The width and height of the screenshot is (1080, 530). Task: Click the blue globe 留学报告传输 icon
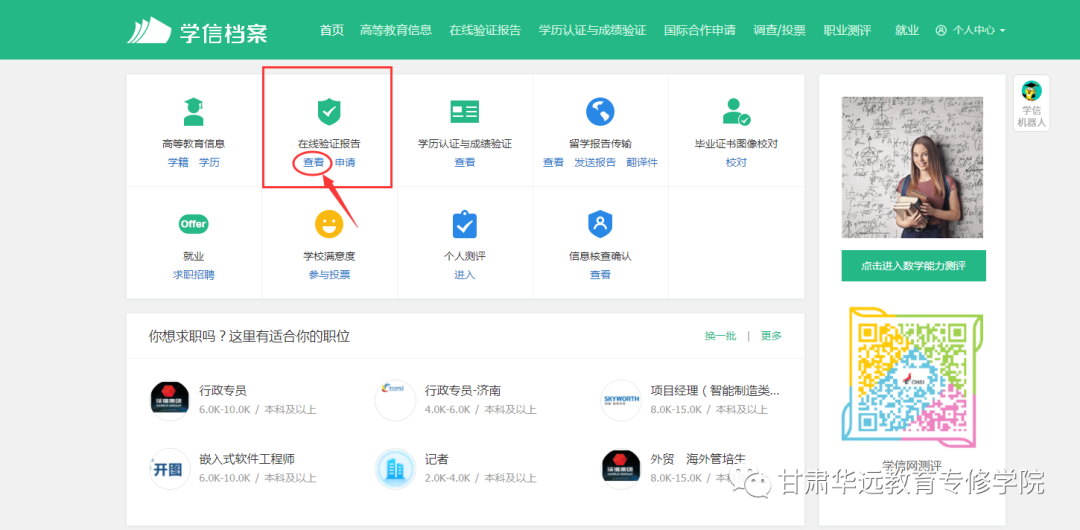(600, 111)
